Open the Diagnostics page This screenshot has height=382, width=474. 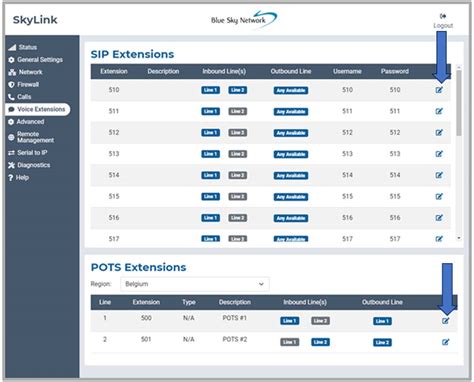pyautogui.click(x=34, y=165)
